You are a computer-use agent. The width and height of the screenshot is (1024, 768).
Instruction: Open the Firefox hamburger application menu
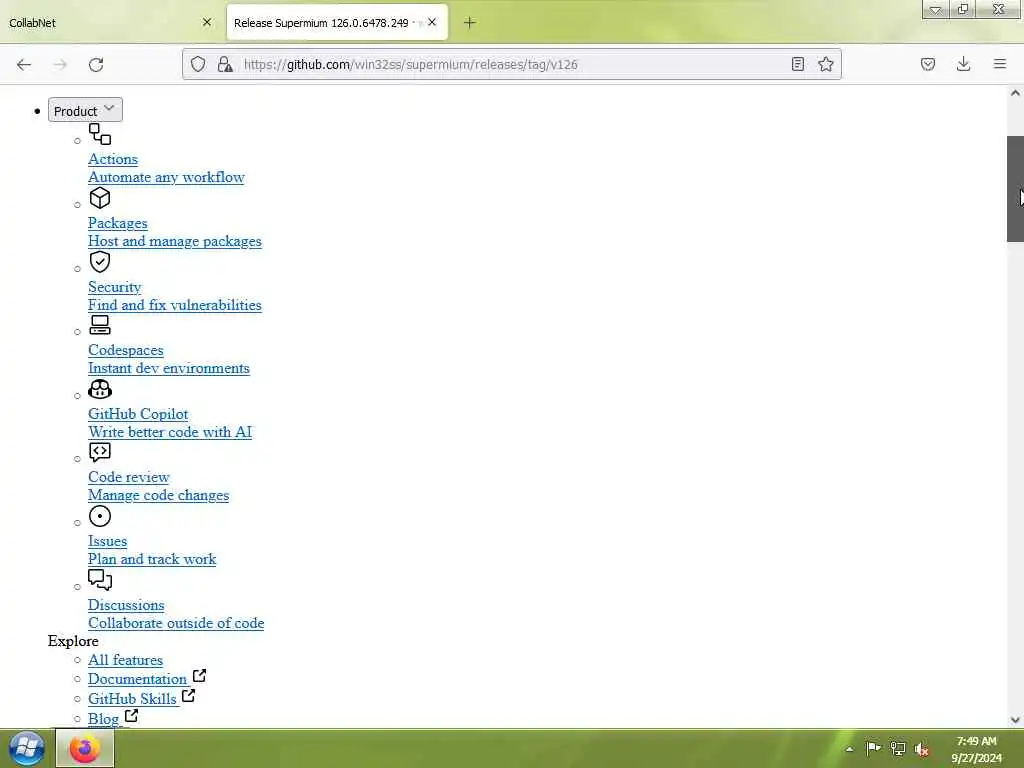1000,64
